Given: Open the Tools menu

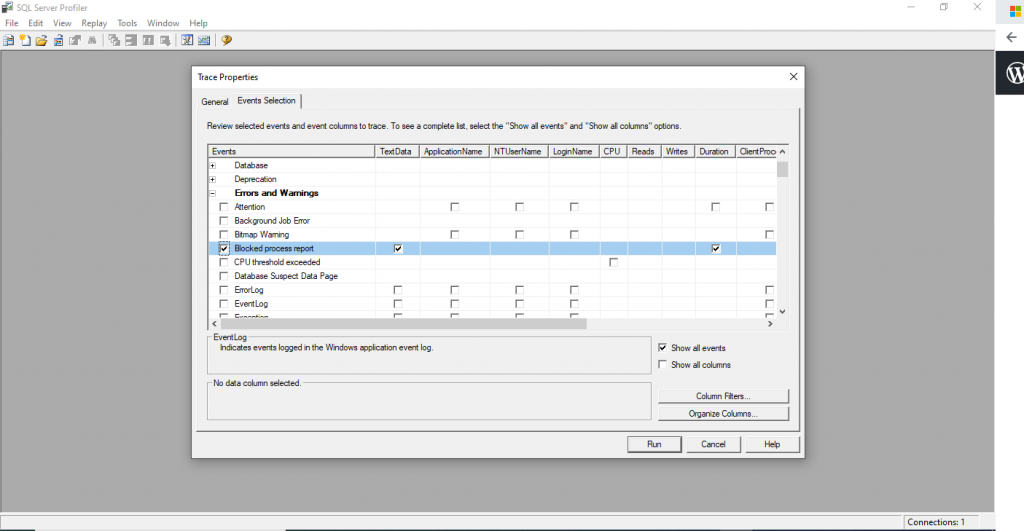Looking at the screenshot, I should (127, 23).
